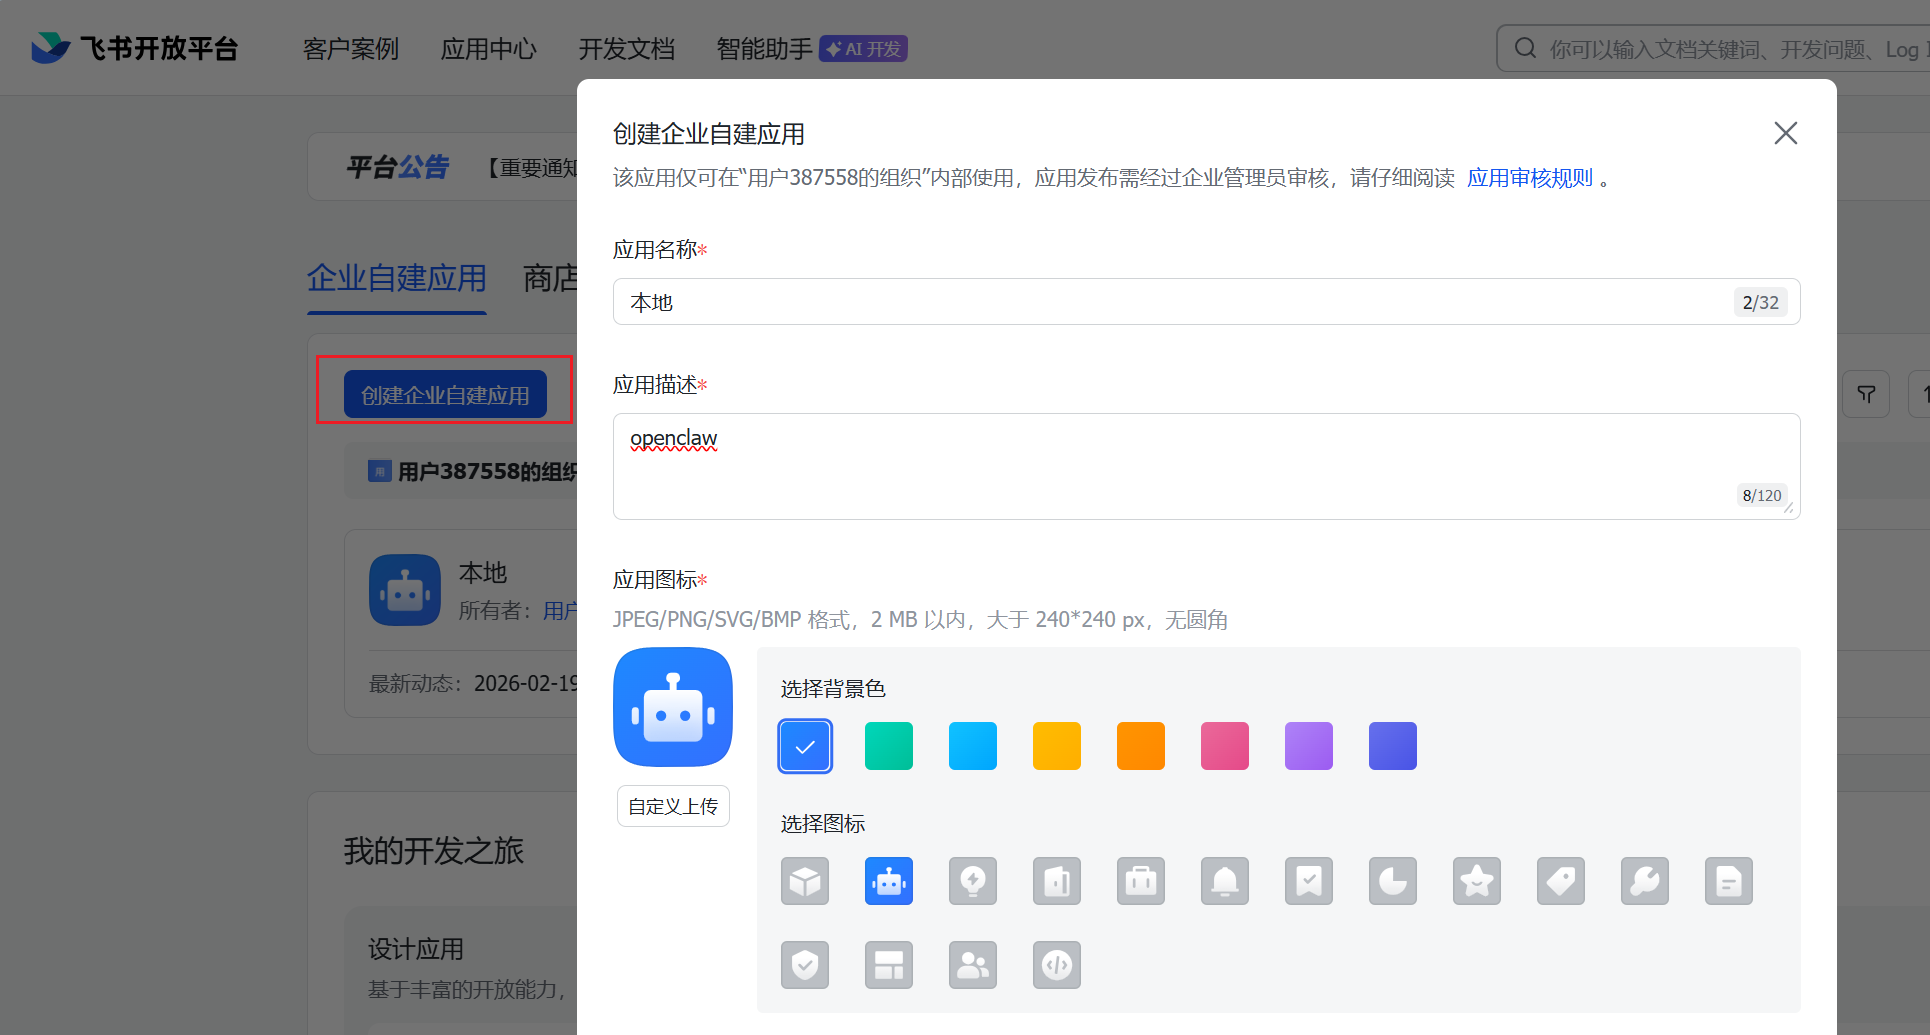Screen dimensions: 1930x1035
Task: Click the Feishu Open Platform logo
Action: [135, 47]
